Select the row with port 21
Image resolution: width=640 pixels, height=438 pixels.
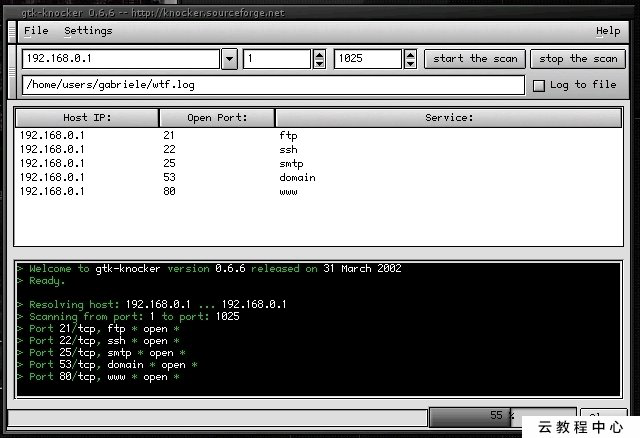click(318, 135)
